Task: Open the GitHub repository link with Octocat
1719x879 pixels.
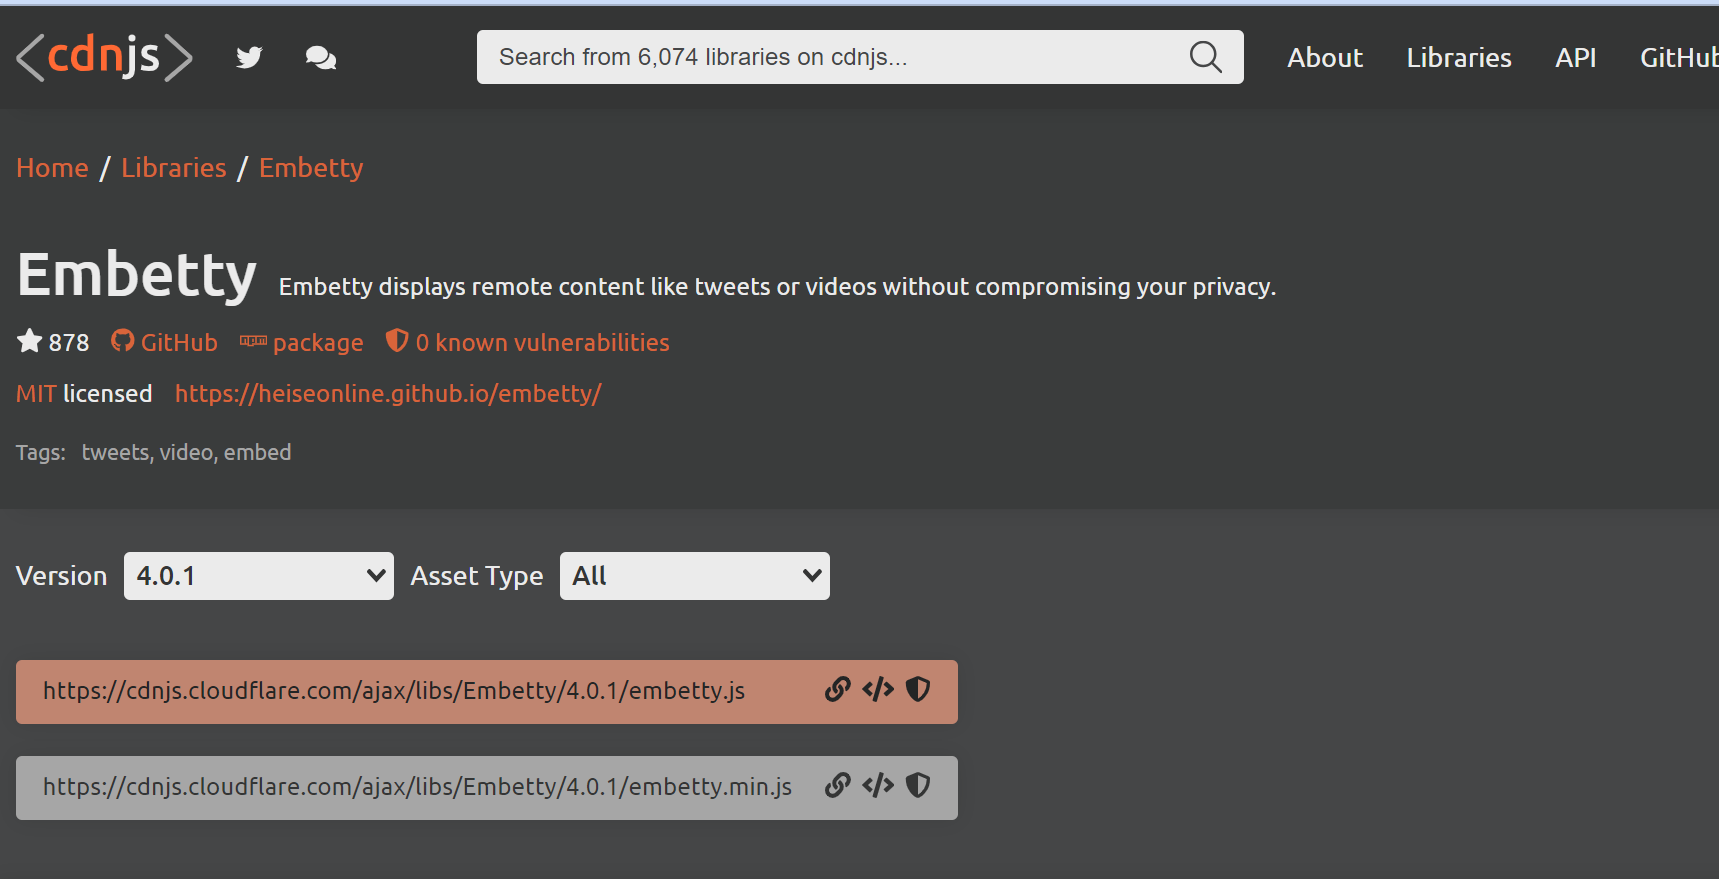Action: [165, 343]
